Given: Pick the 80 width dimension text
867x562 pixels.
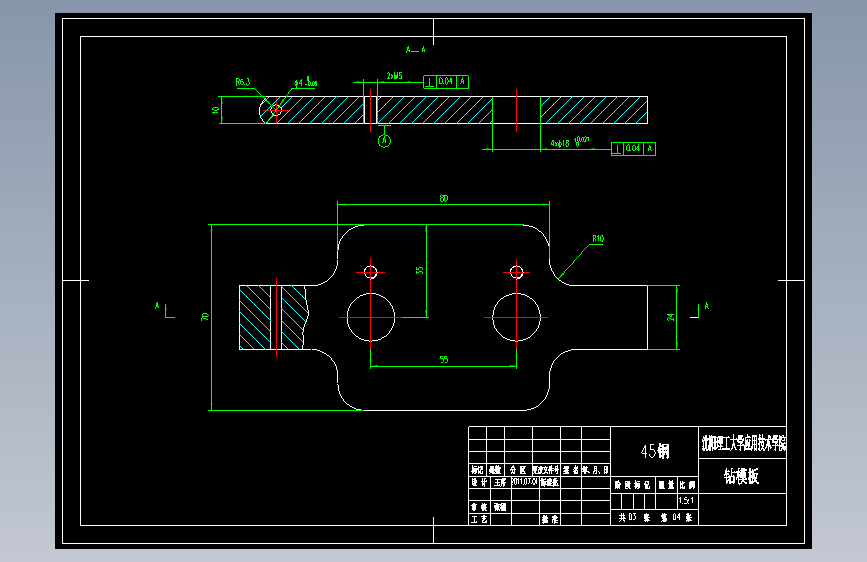Looking at the screenshot, I should (443, 198).
